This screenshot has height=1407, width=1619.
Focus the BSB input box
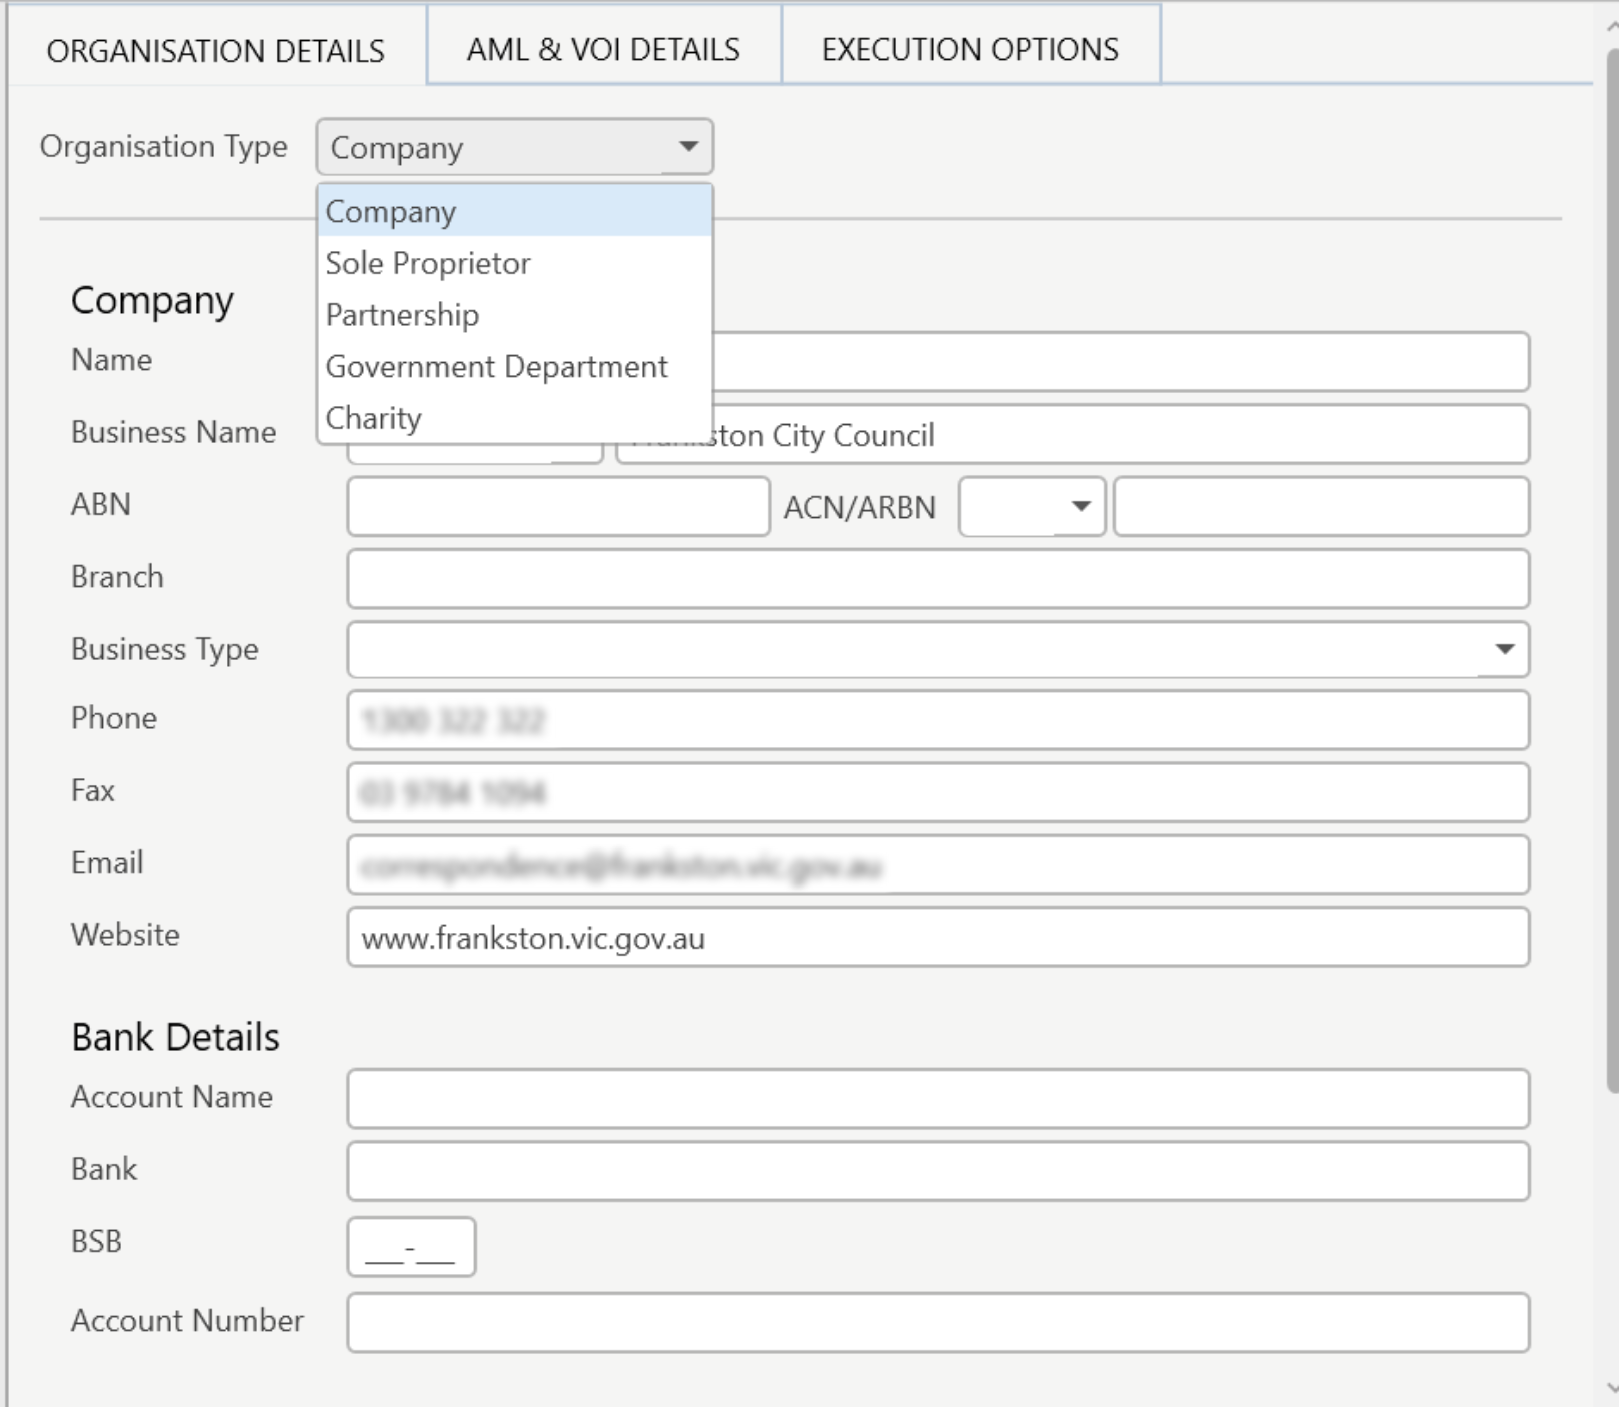pyautogui.click(x=411, y=1247)
